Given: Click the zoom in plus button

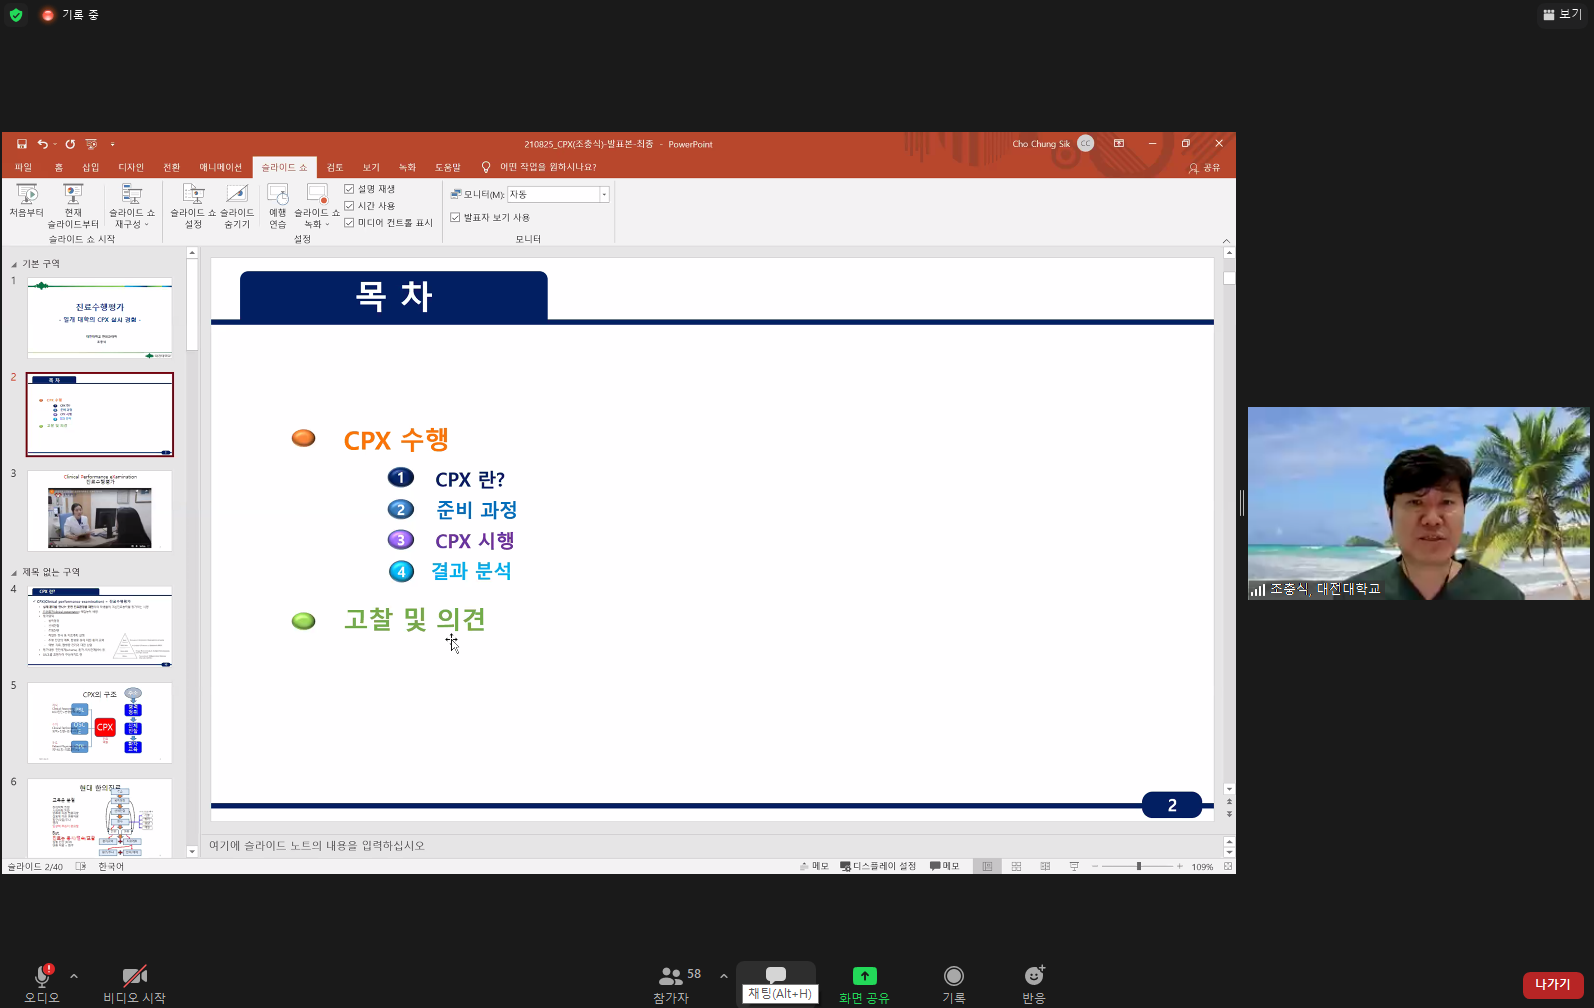Looking at the screenshot, I should click(x=1180, y=866).
